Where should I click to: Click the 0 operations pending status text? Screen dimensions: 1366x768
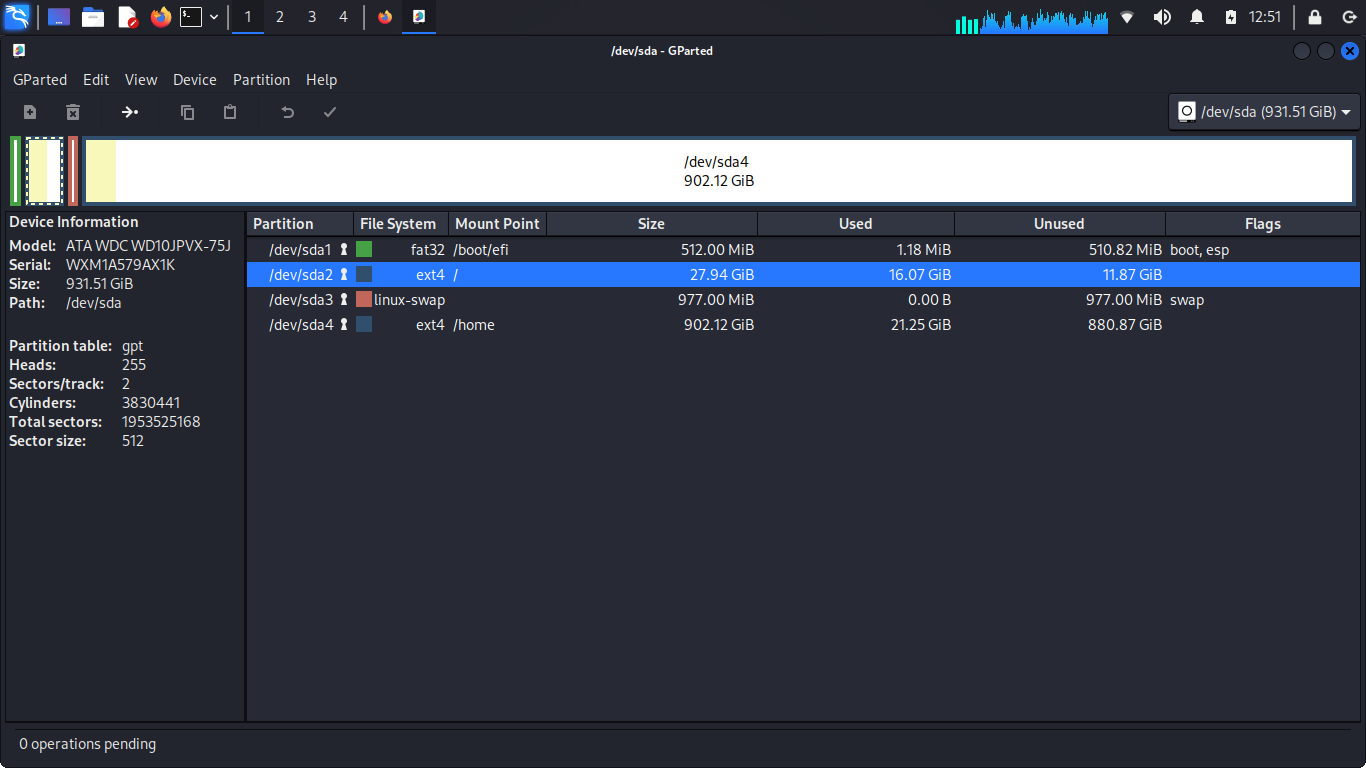[87, 743]
